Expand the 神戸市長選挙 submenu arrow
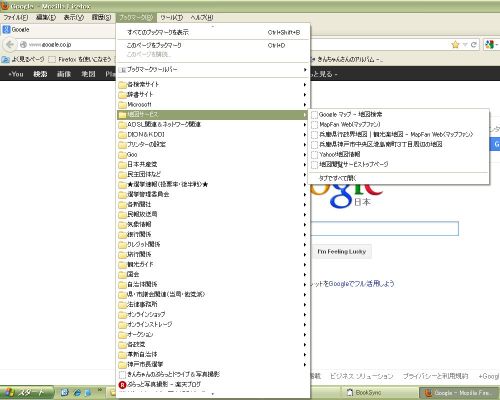This screenshot has height=400, width=500. (x=305, y=365)
